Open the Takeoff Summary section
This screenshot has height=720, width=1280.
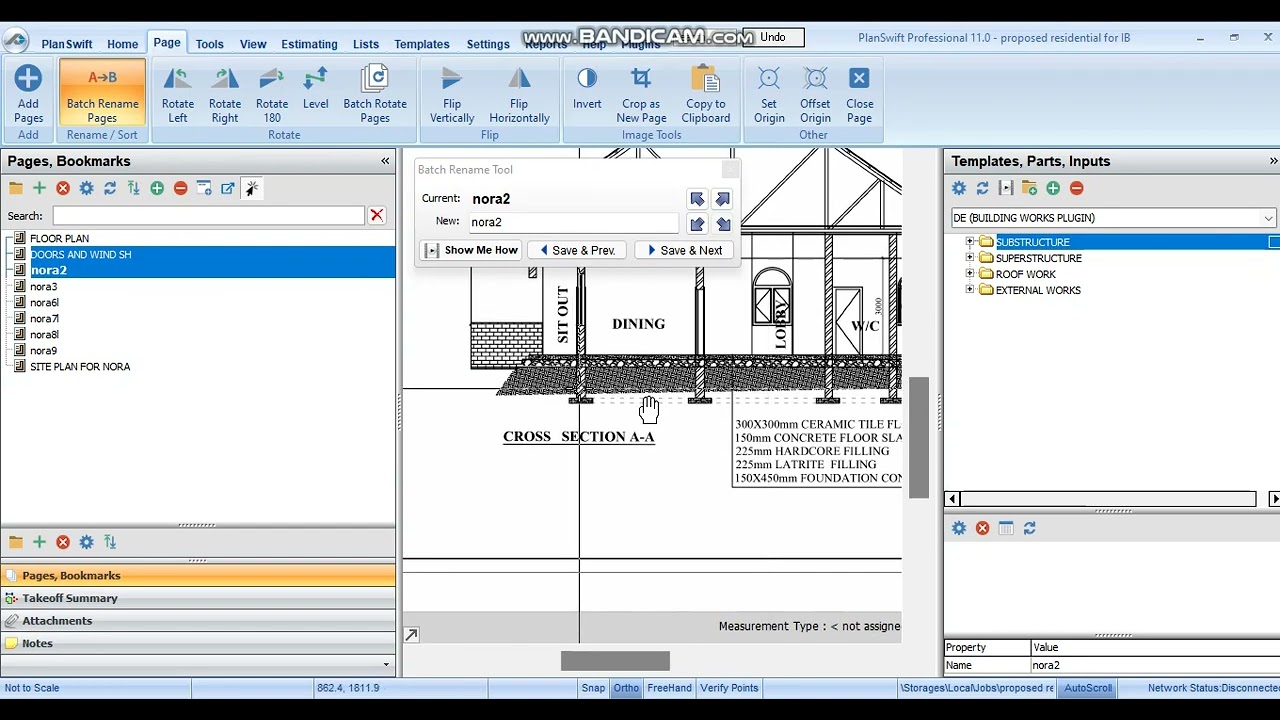(198, 598)
